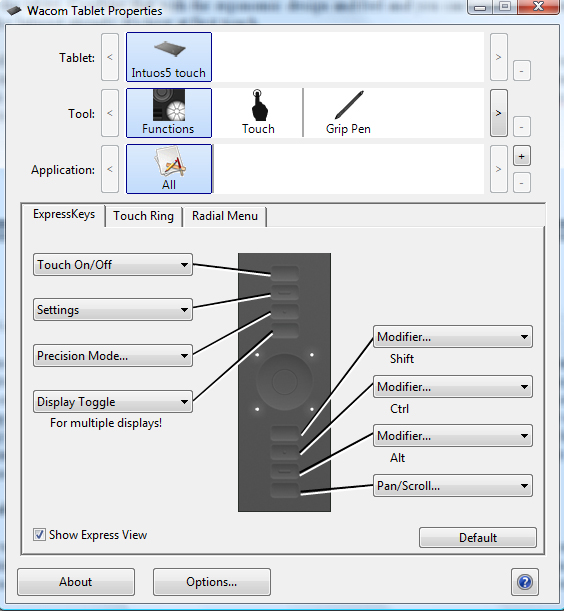The height and width of the screenshot is (611, 564).
Task: Switch to the Radial Menu tab
Action: pos(225,216)
